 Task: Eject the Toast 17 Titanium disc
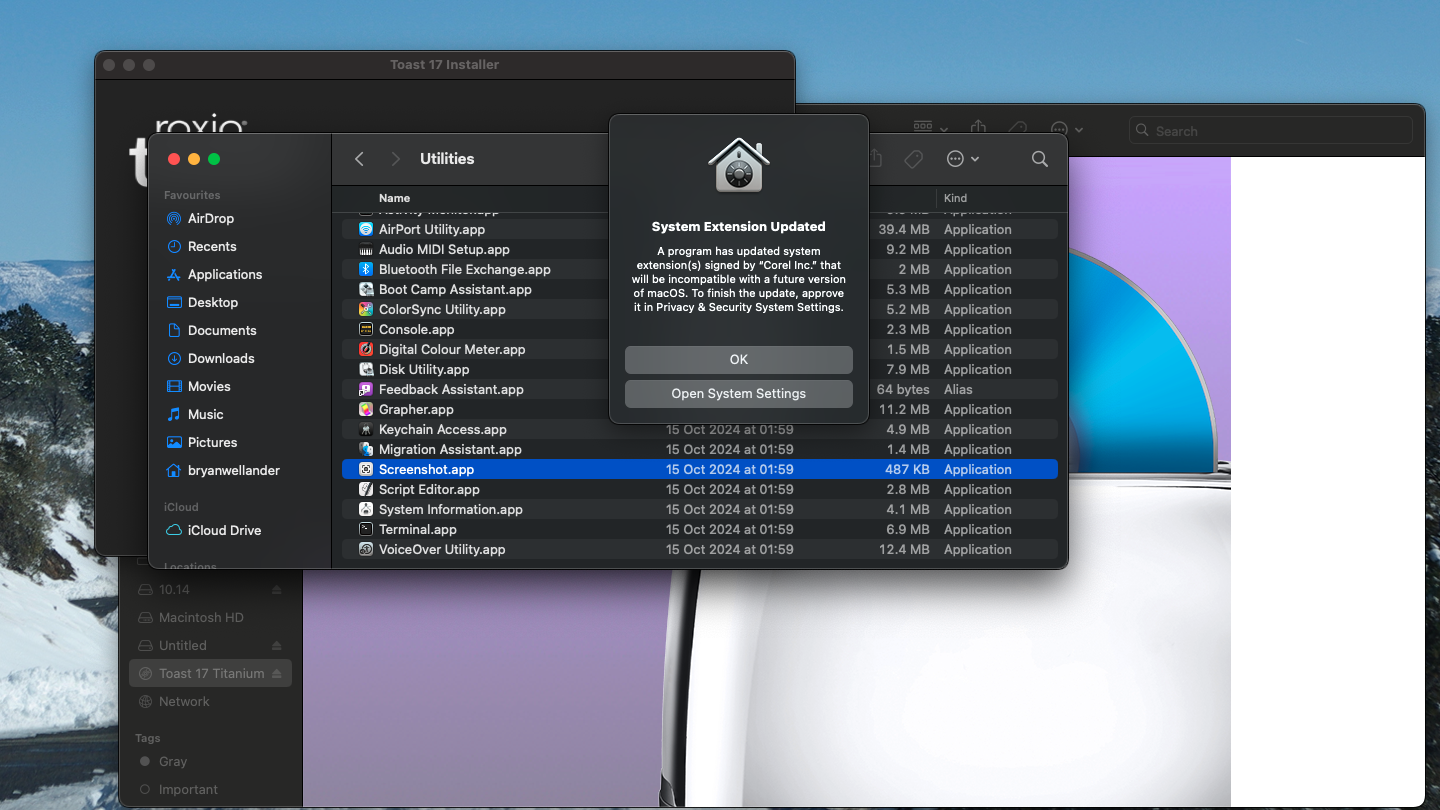[x=277, y=674]
